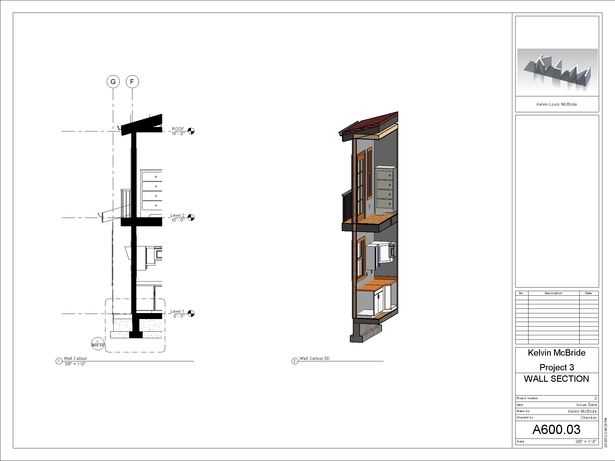615x461 pixels.
Task: Click the Level 1 level head symbol
Action: click(191, 313)
